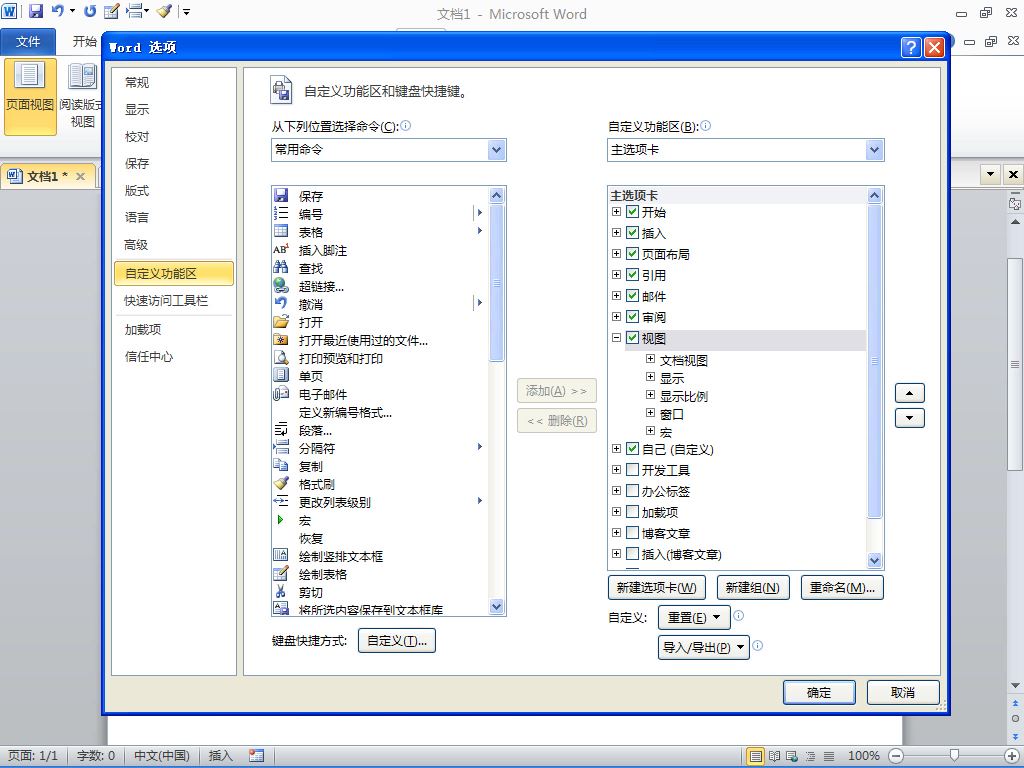Expand the 显示比例 group node

point(650,394)
